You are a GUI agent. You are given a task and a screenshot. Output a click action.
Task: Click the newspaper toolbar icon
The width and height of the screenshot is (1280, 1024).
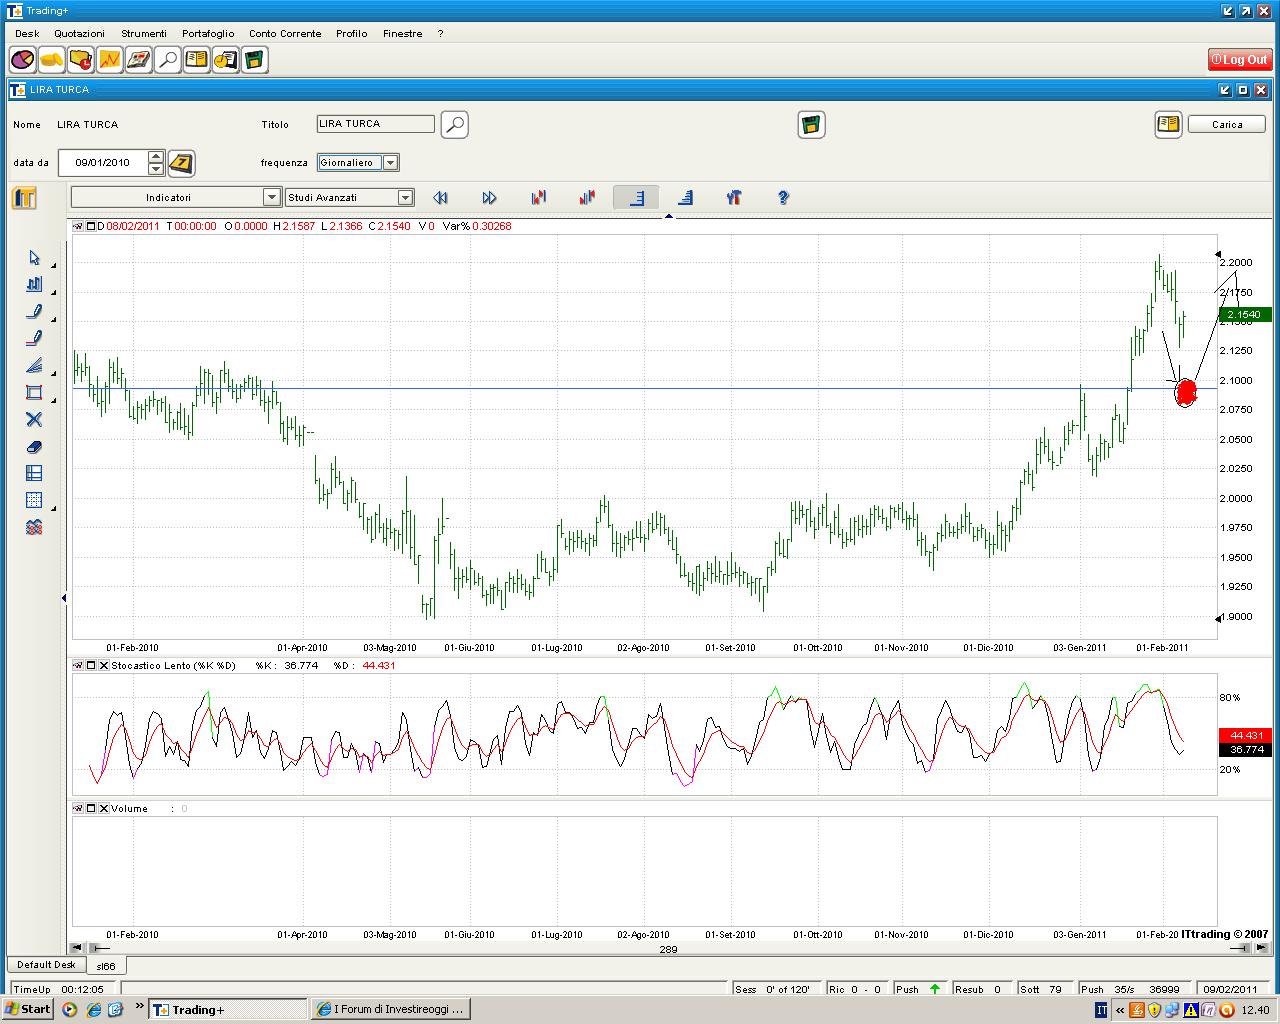click(x=139, y=60)
